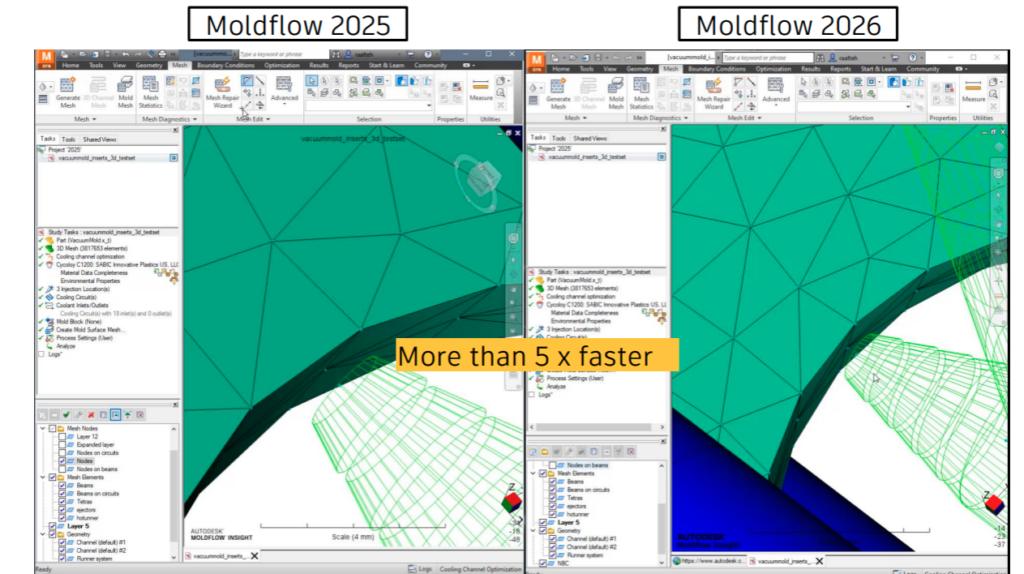Toggle the ejectors checkbox in the 2026 layers panel
Viewport: 1024px width, 574px height.
click(x=552, y=506)
